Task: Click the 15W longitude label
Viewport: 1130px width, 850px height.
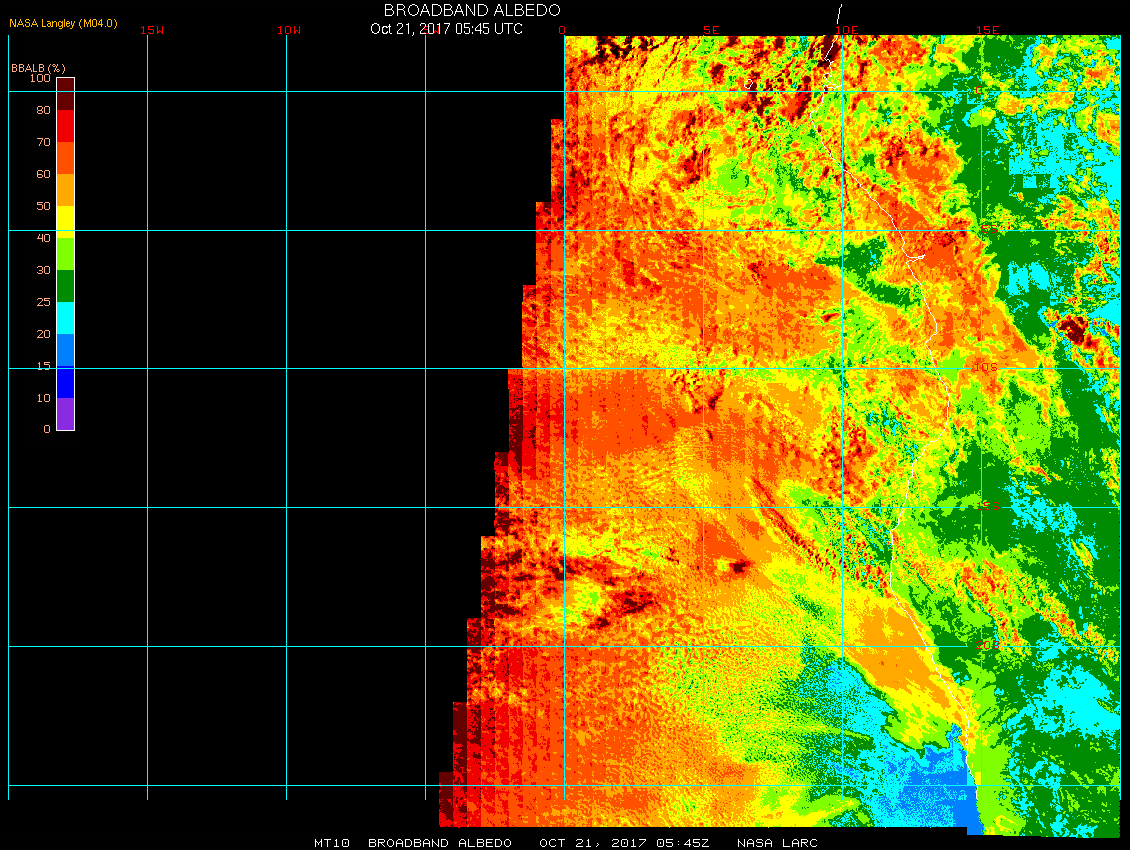Action: 152,30
